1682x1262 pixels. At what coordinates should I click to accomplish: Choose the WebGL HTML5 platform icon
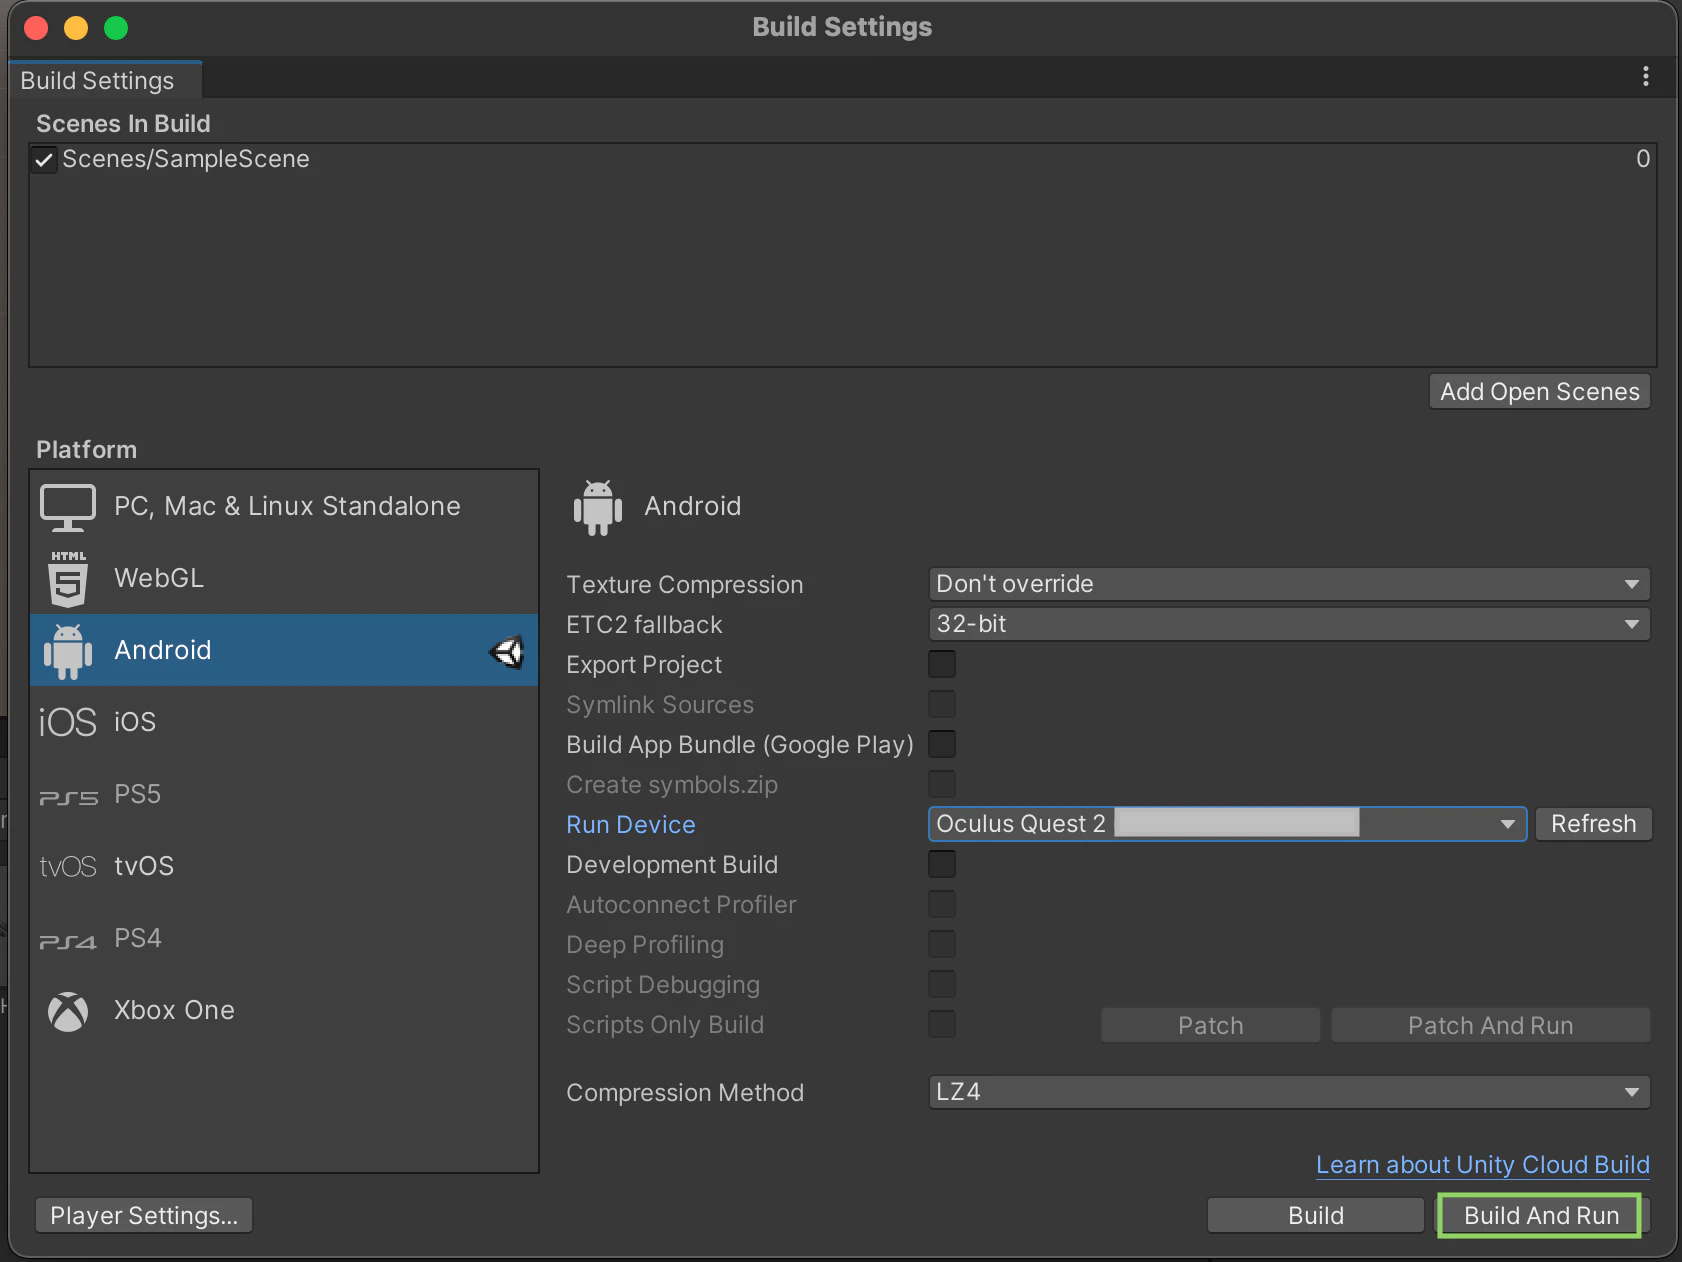pos(68,579)
